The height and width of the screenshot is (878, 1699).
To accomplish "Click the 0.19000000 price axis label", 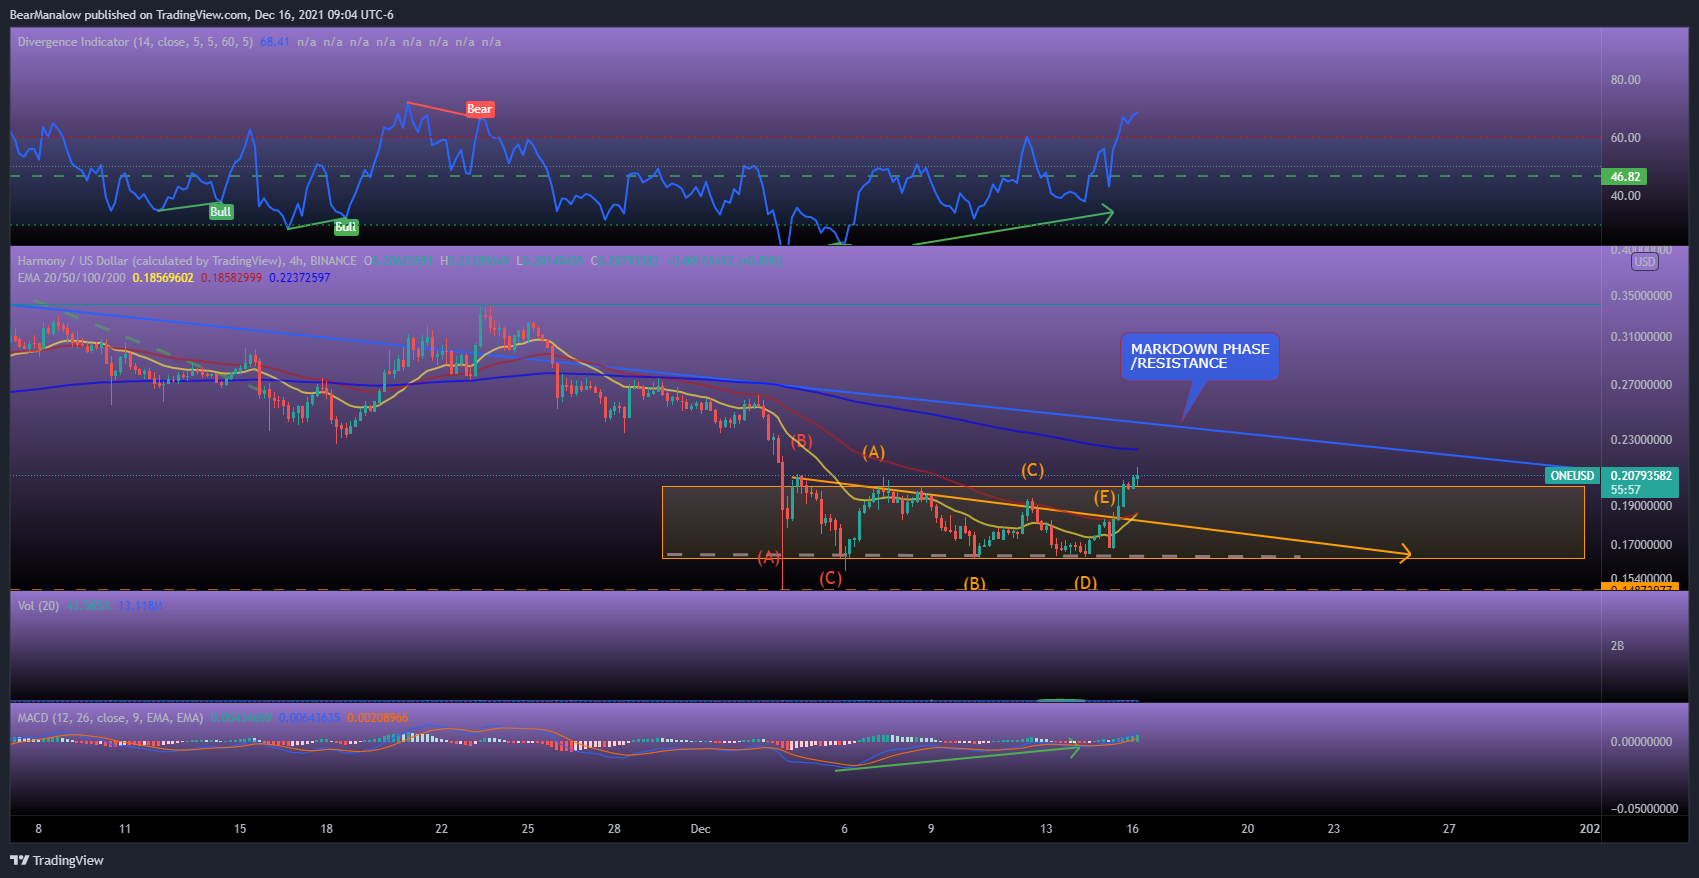I will (x=1641, y=506).
